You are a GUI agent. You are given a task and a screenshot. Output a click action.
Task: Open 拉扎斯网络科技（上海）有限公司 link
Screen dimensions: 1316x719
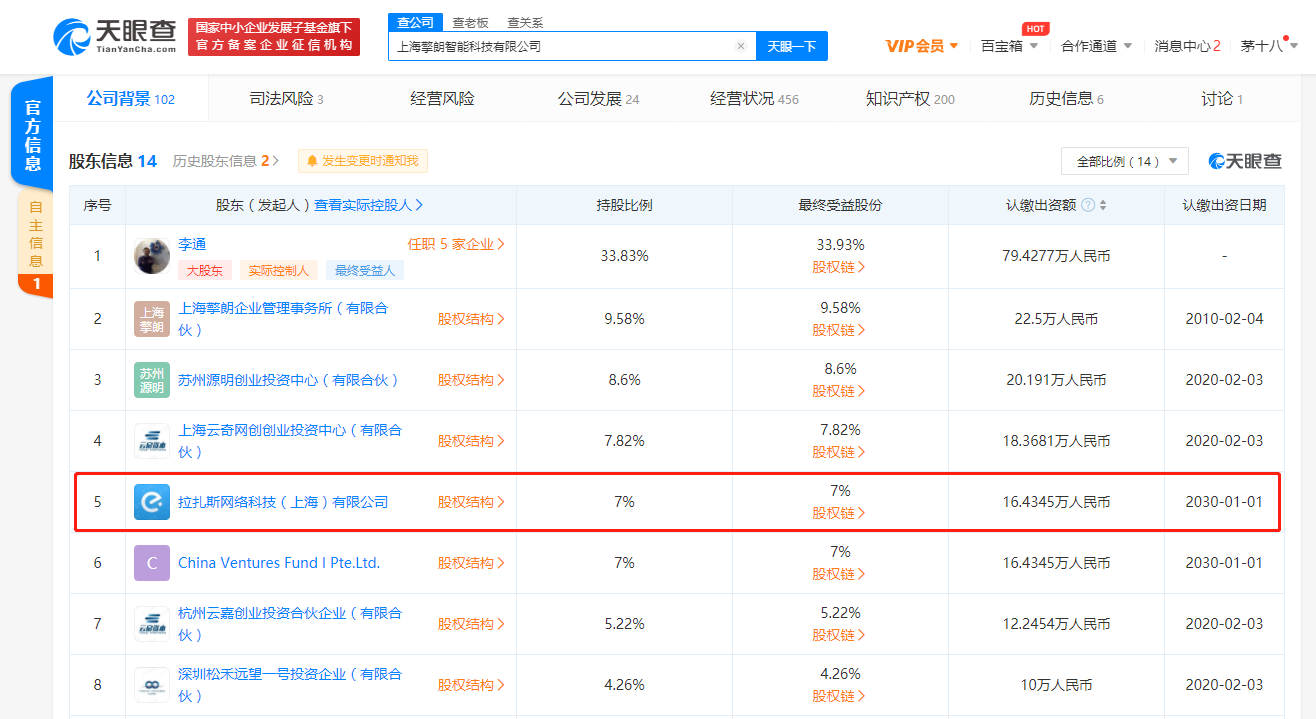[x=283, y=502]
